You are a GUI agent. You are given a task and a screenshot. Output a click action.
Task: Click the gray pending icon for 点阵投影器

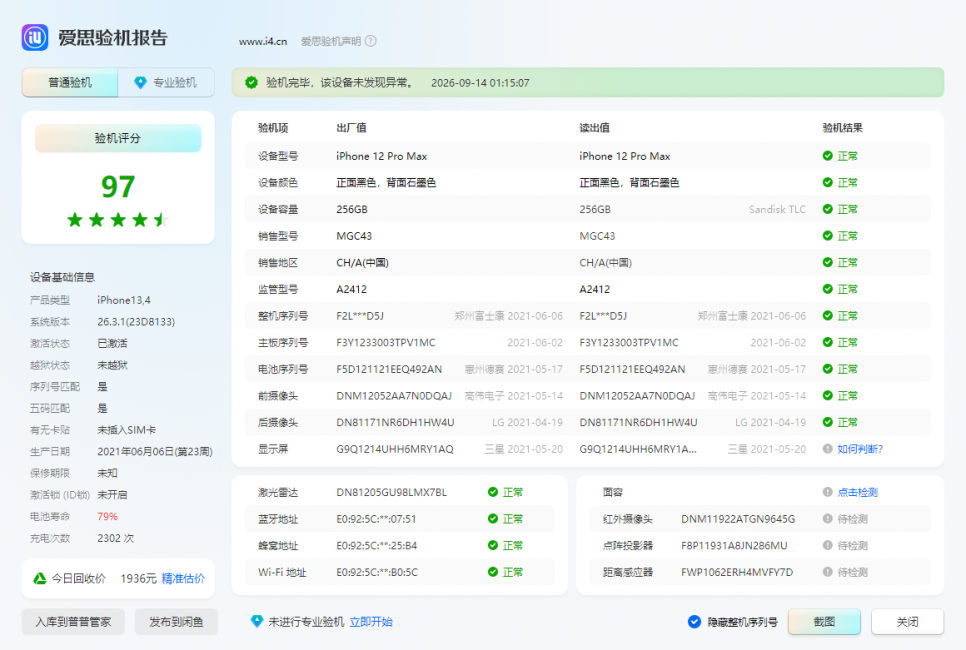pos(828,545)
